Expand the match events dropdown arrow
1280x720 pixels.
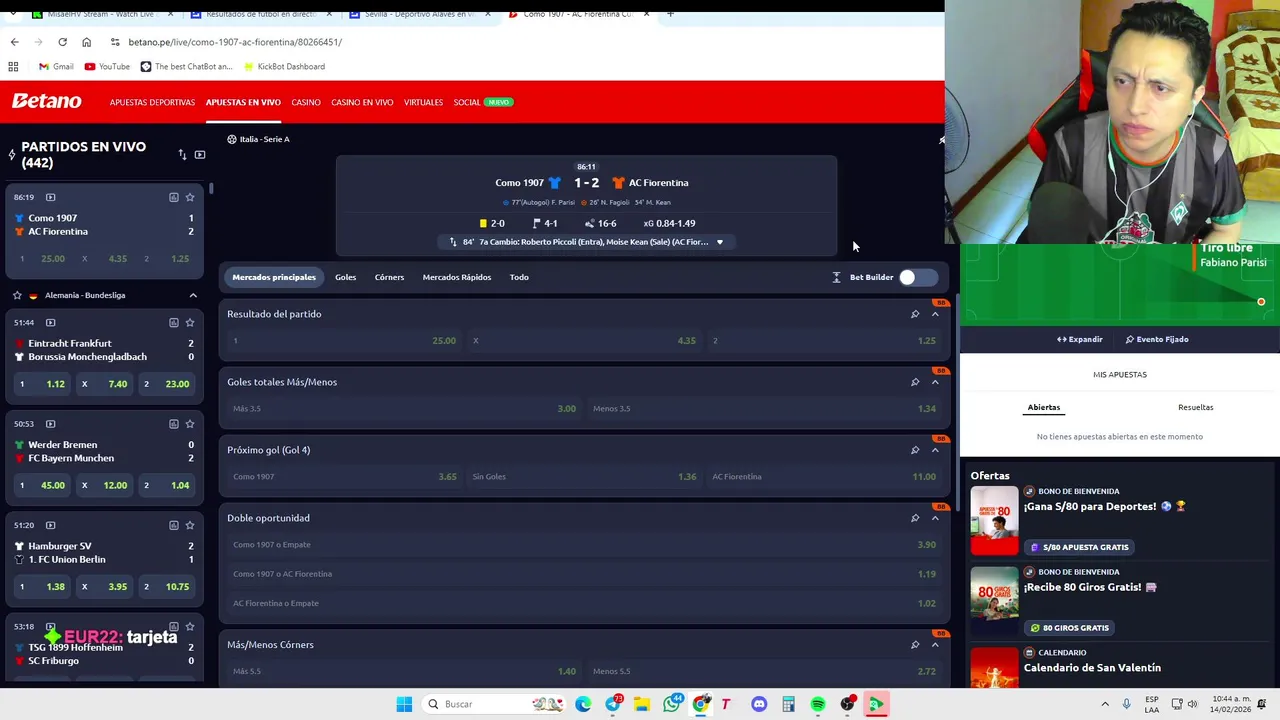[719, 242]
